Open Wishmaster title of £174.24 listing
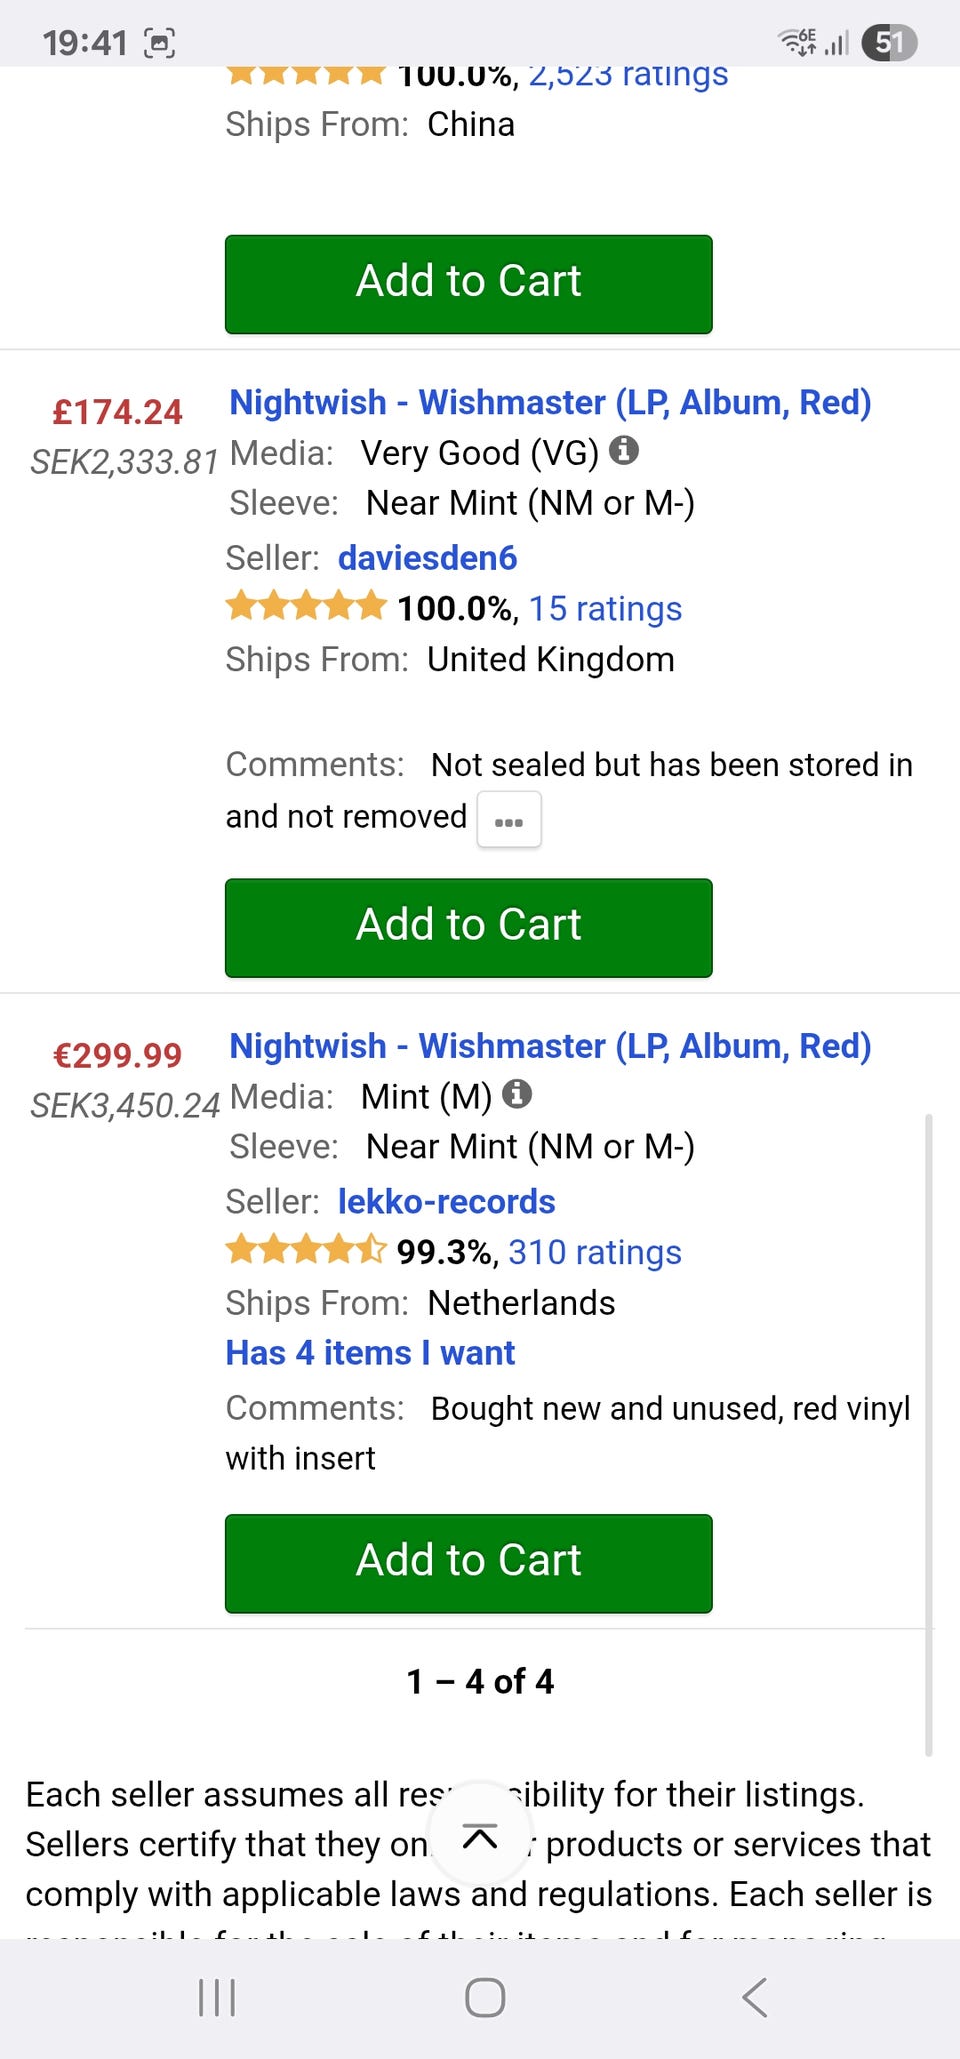960x2059 pixels. (x=550, y=402)
